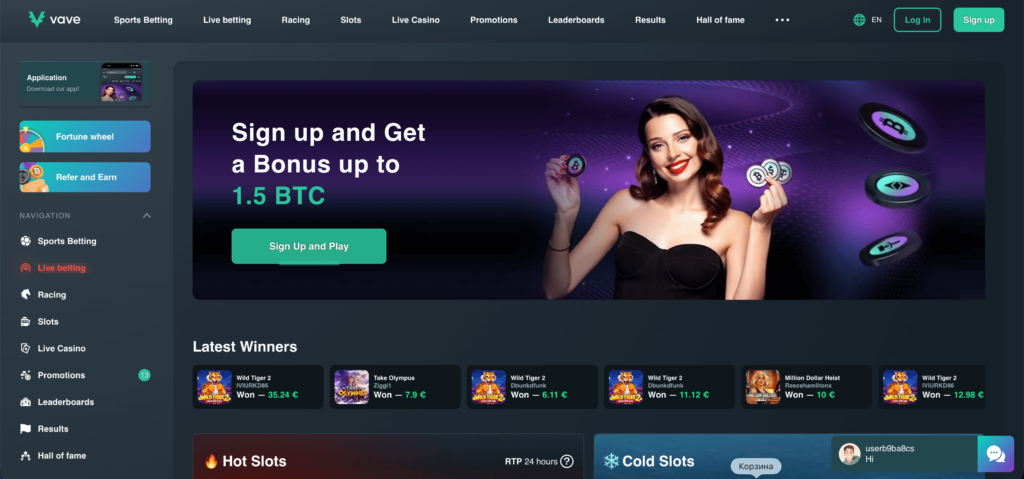Click the Promotions notification badge 13
1024x479 pixels.
(x=144, y=375)
